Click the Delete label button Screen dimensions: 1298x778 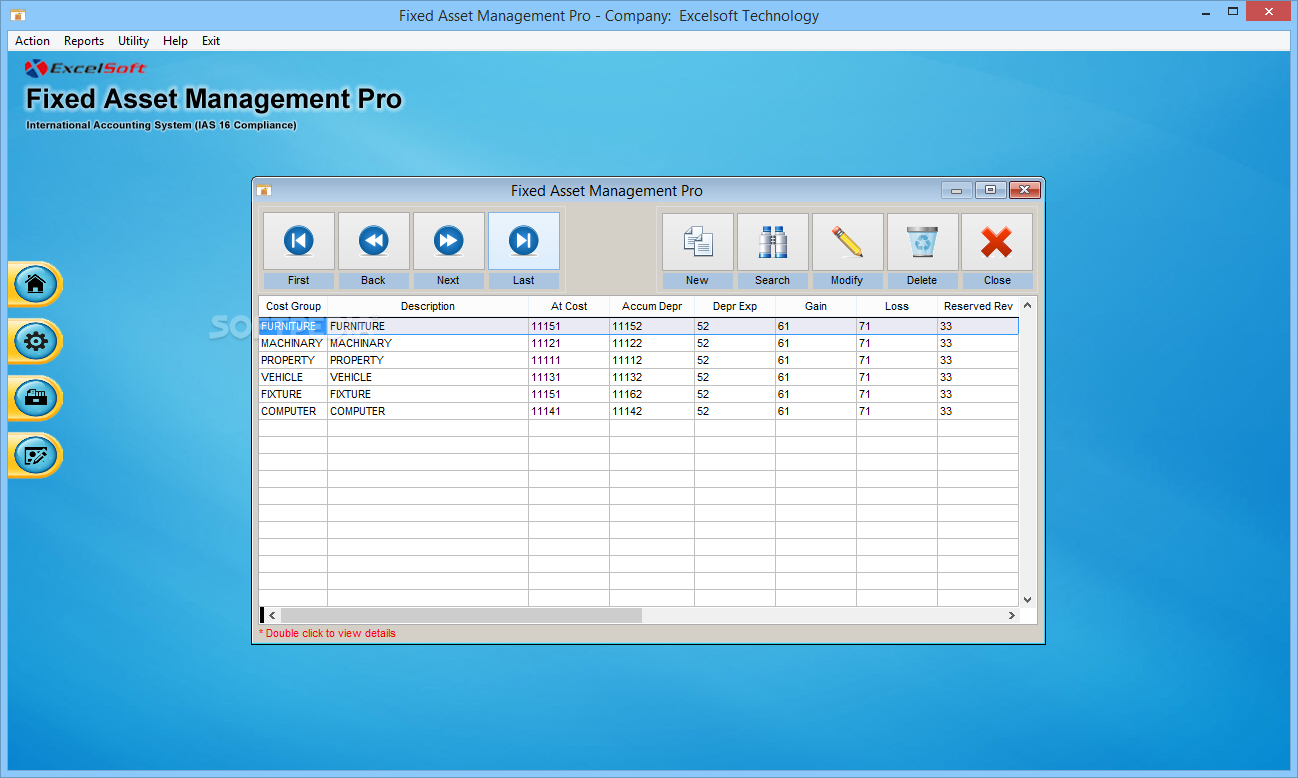(x=922, y=280)
